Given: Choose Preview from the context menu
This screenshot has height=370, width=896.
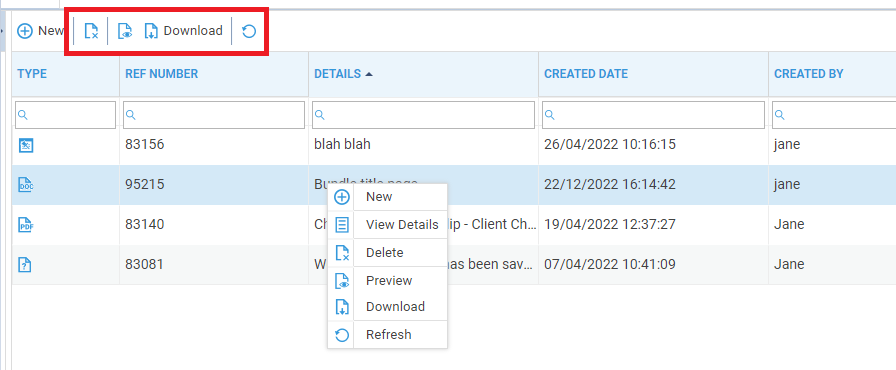Looking at the screenshot, I should [387, 280].
